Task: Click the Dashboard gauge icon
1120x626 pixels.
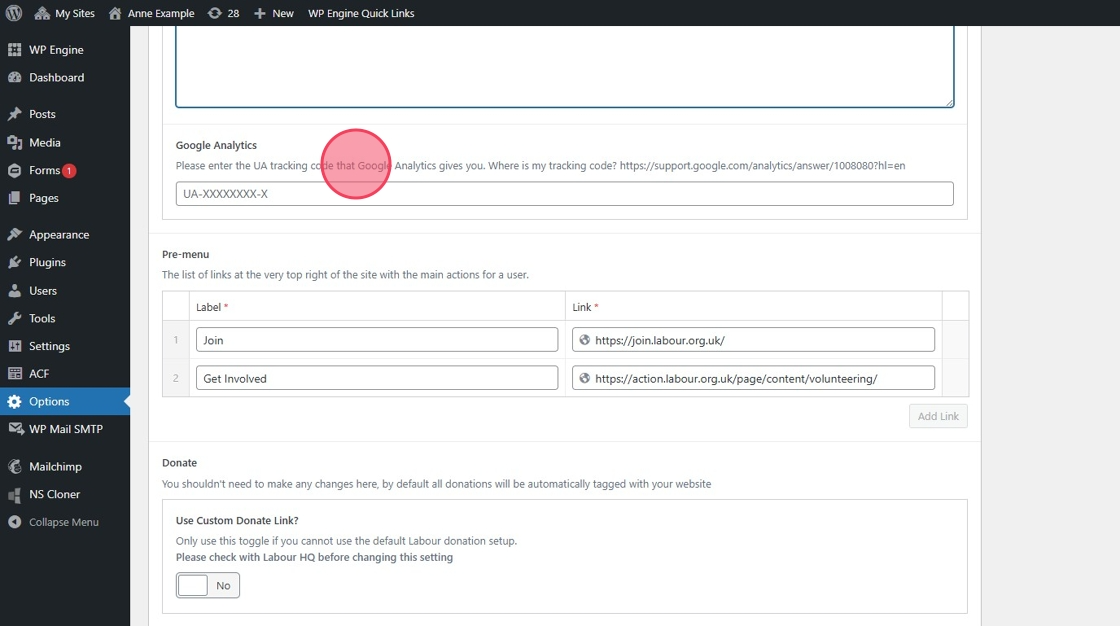Action: coord(15,77)
